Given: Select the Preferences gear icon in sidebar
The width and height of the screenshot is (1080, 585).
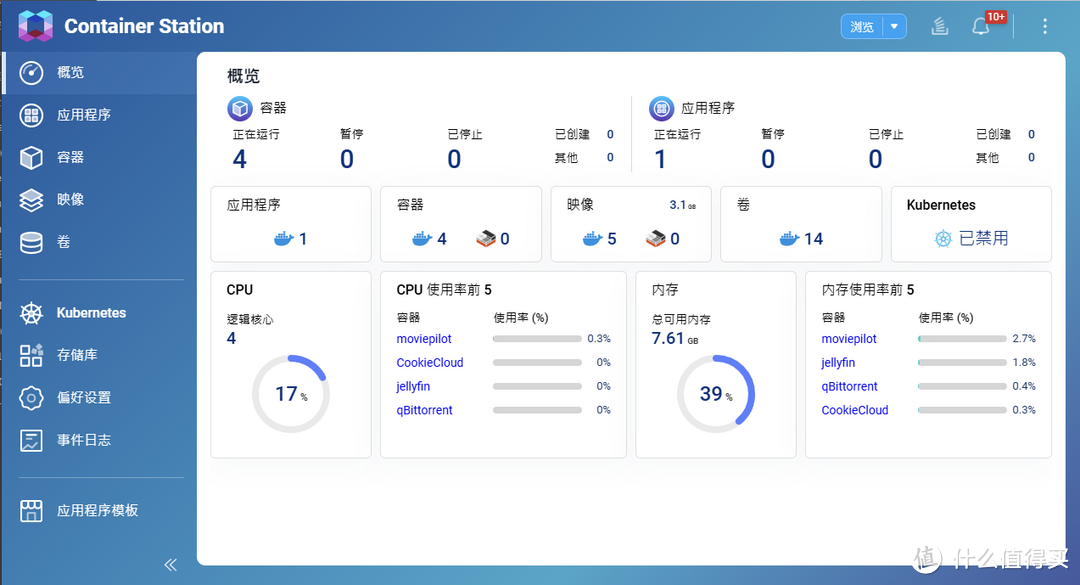Looking at the screenshot, I should [x=31, y=397].
